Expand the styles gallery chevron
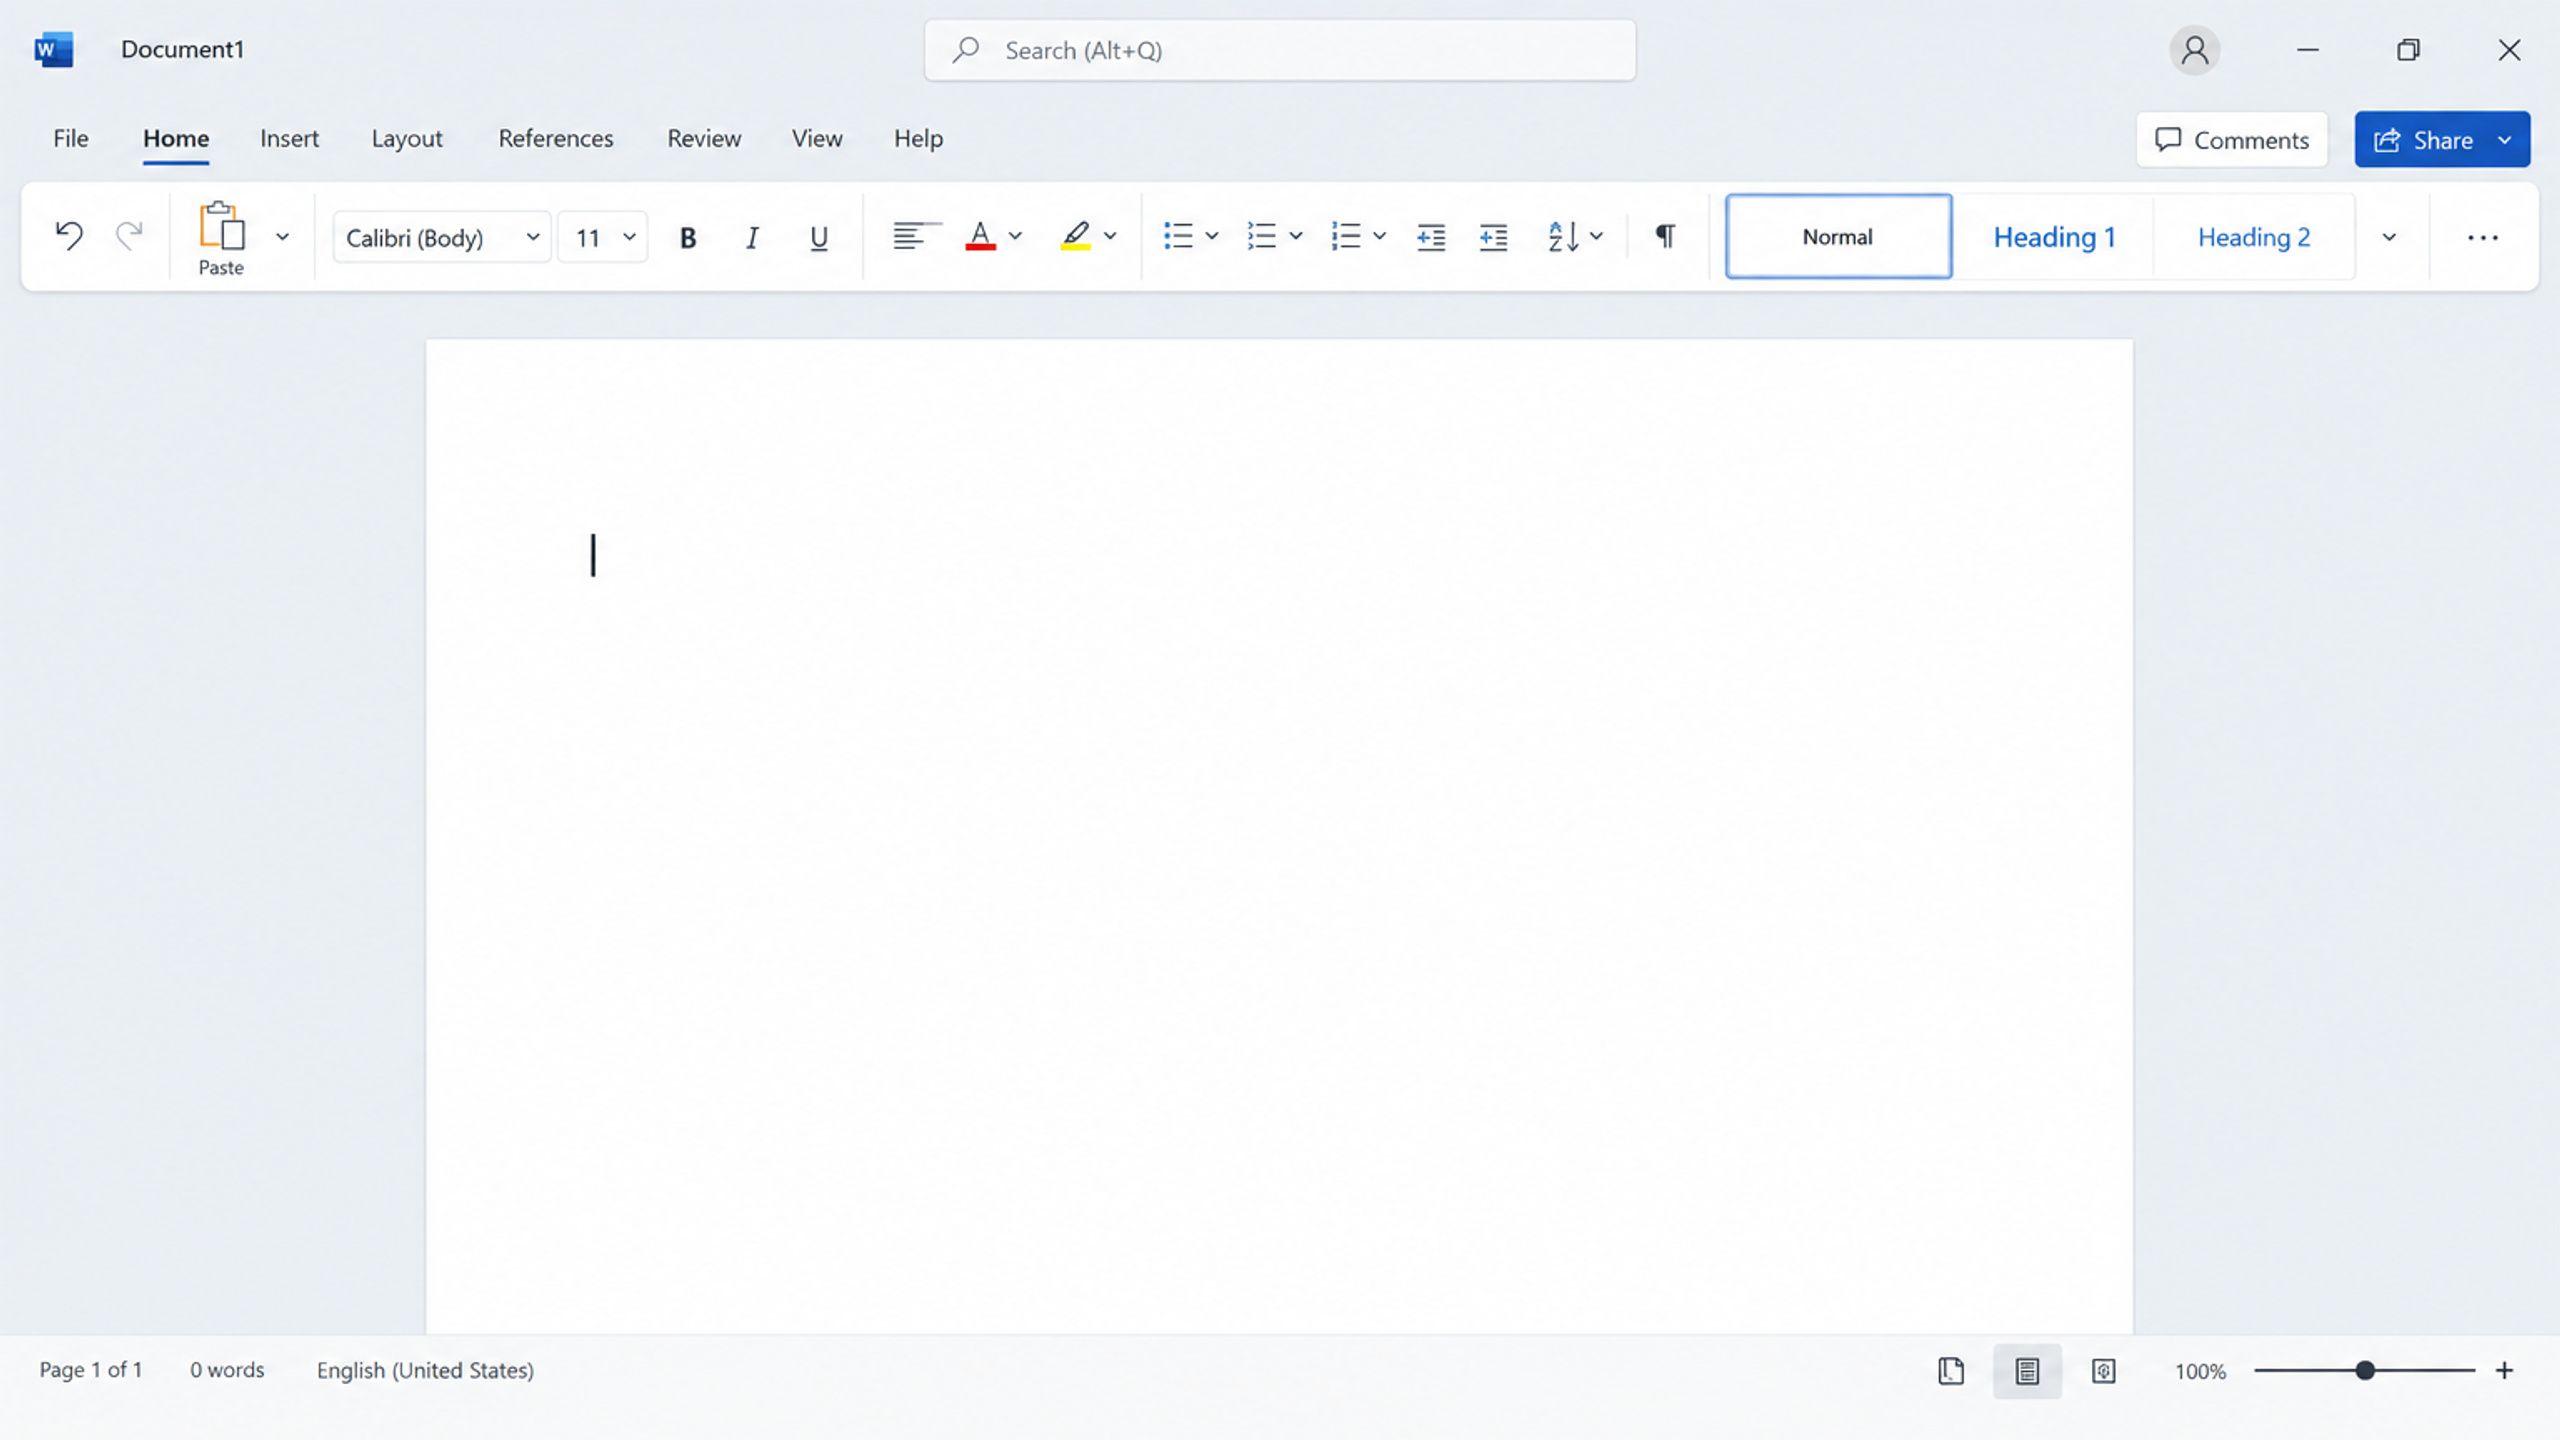Viewport: 2560px width, 1440px height. (x=2389, y=237)
